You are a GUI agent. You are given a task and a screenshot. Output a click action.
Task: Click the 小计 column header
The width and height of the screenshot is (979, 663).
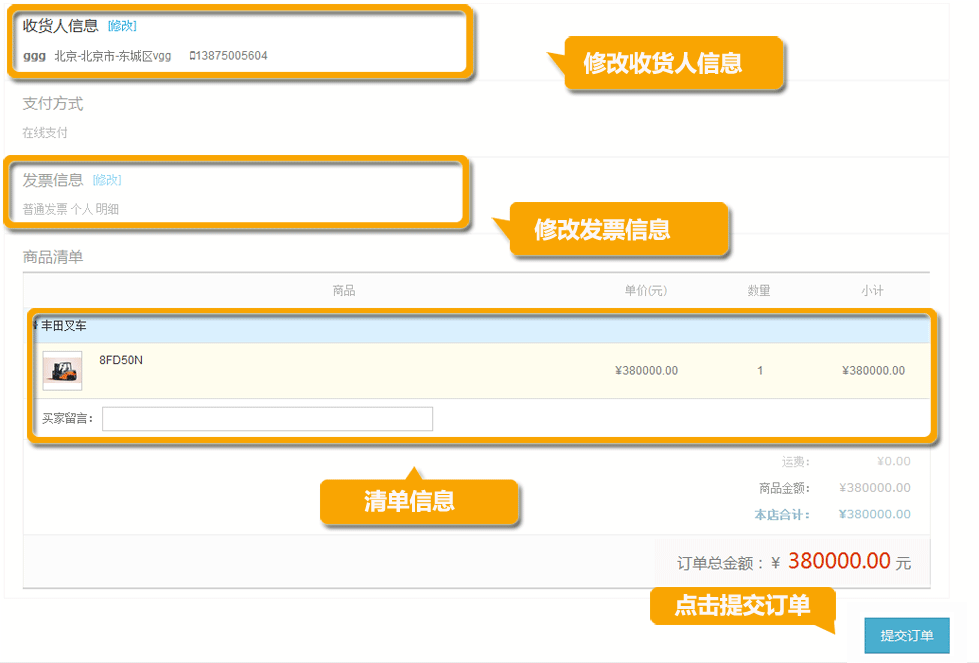coord(872,290)
